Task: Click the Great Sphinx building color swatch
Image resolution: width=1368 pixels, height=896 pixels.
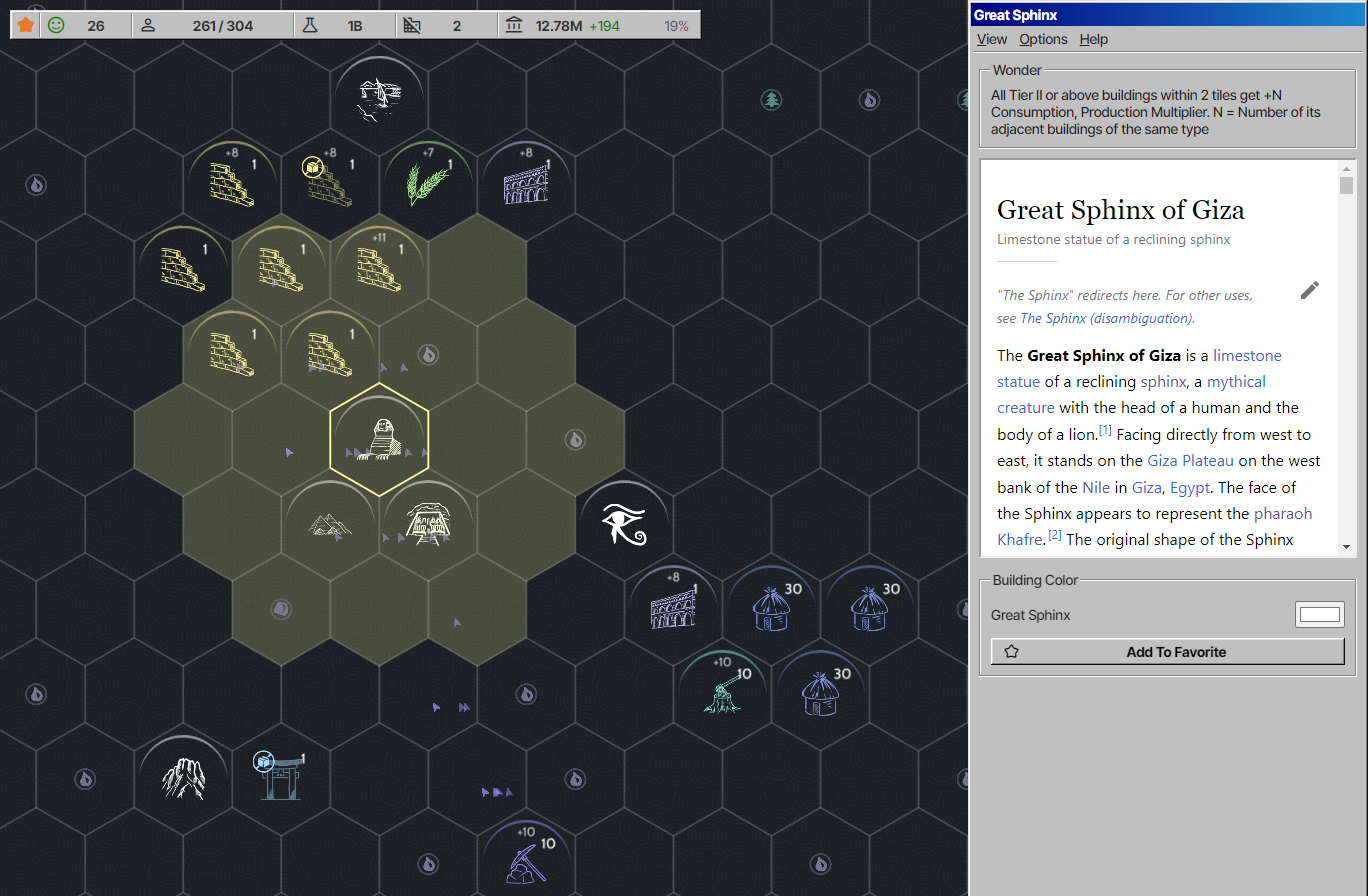Action: (x=1320, y=615)
